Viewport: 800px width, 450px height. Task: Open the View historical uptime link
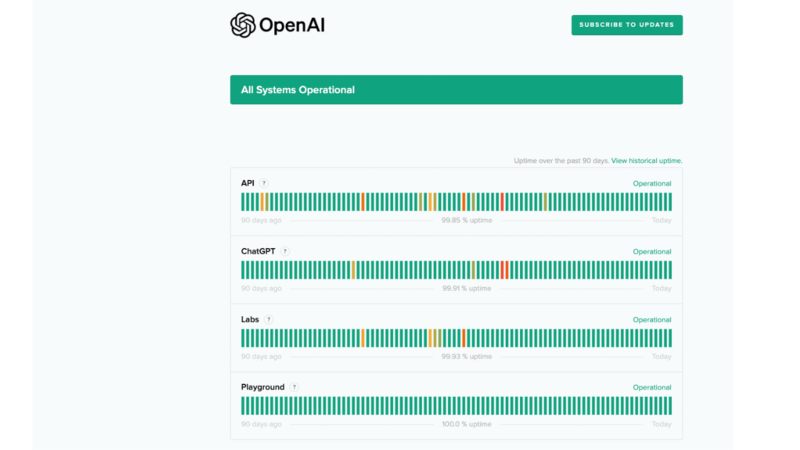click(x=646, y=161)
